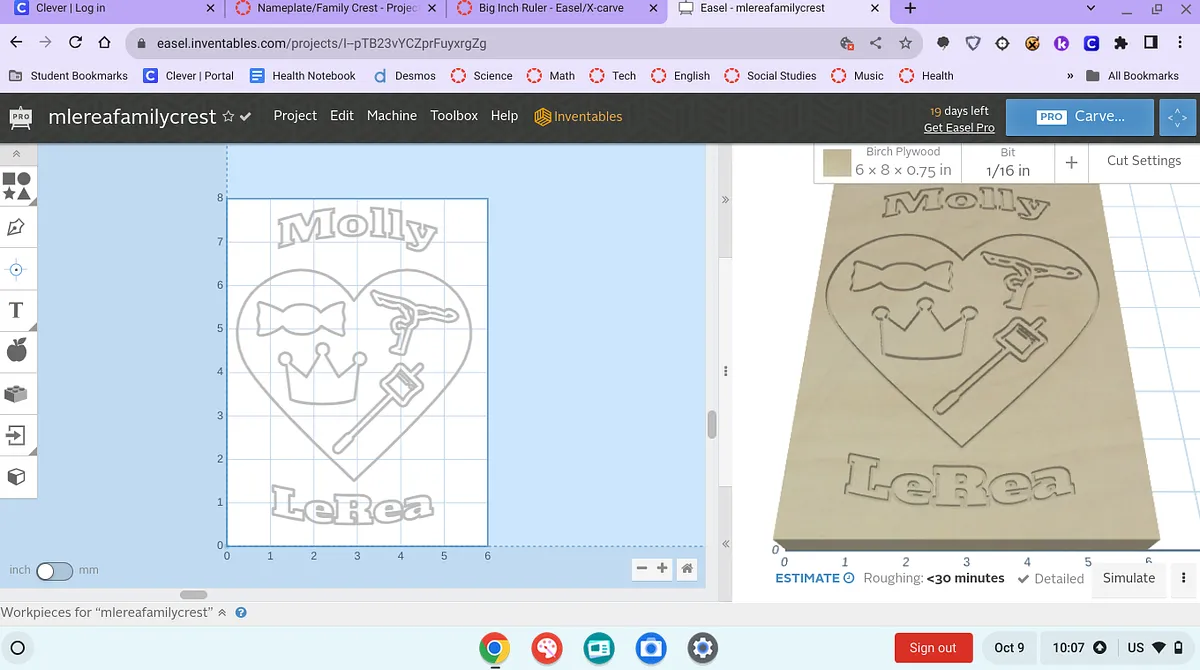This screenshot has height=670, width=1200.
Task: Select the Pen drawing tool
Action: click(x=16, y=227)
